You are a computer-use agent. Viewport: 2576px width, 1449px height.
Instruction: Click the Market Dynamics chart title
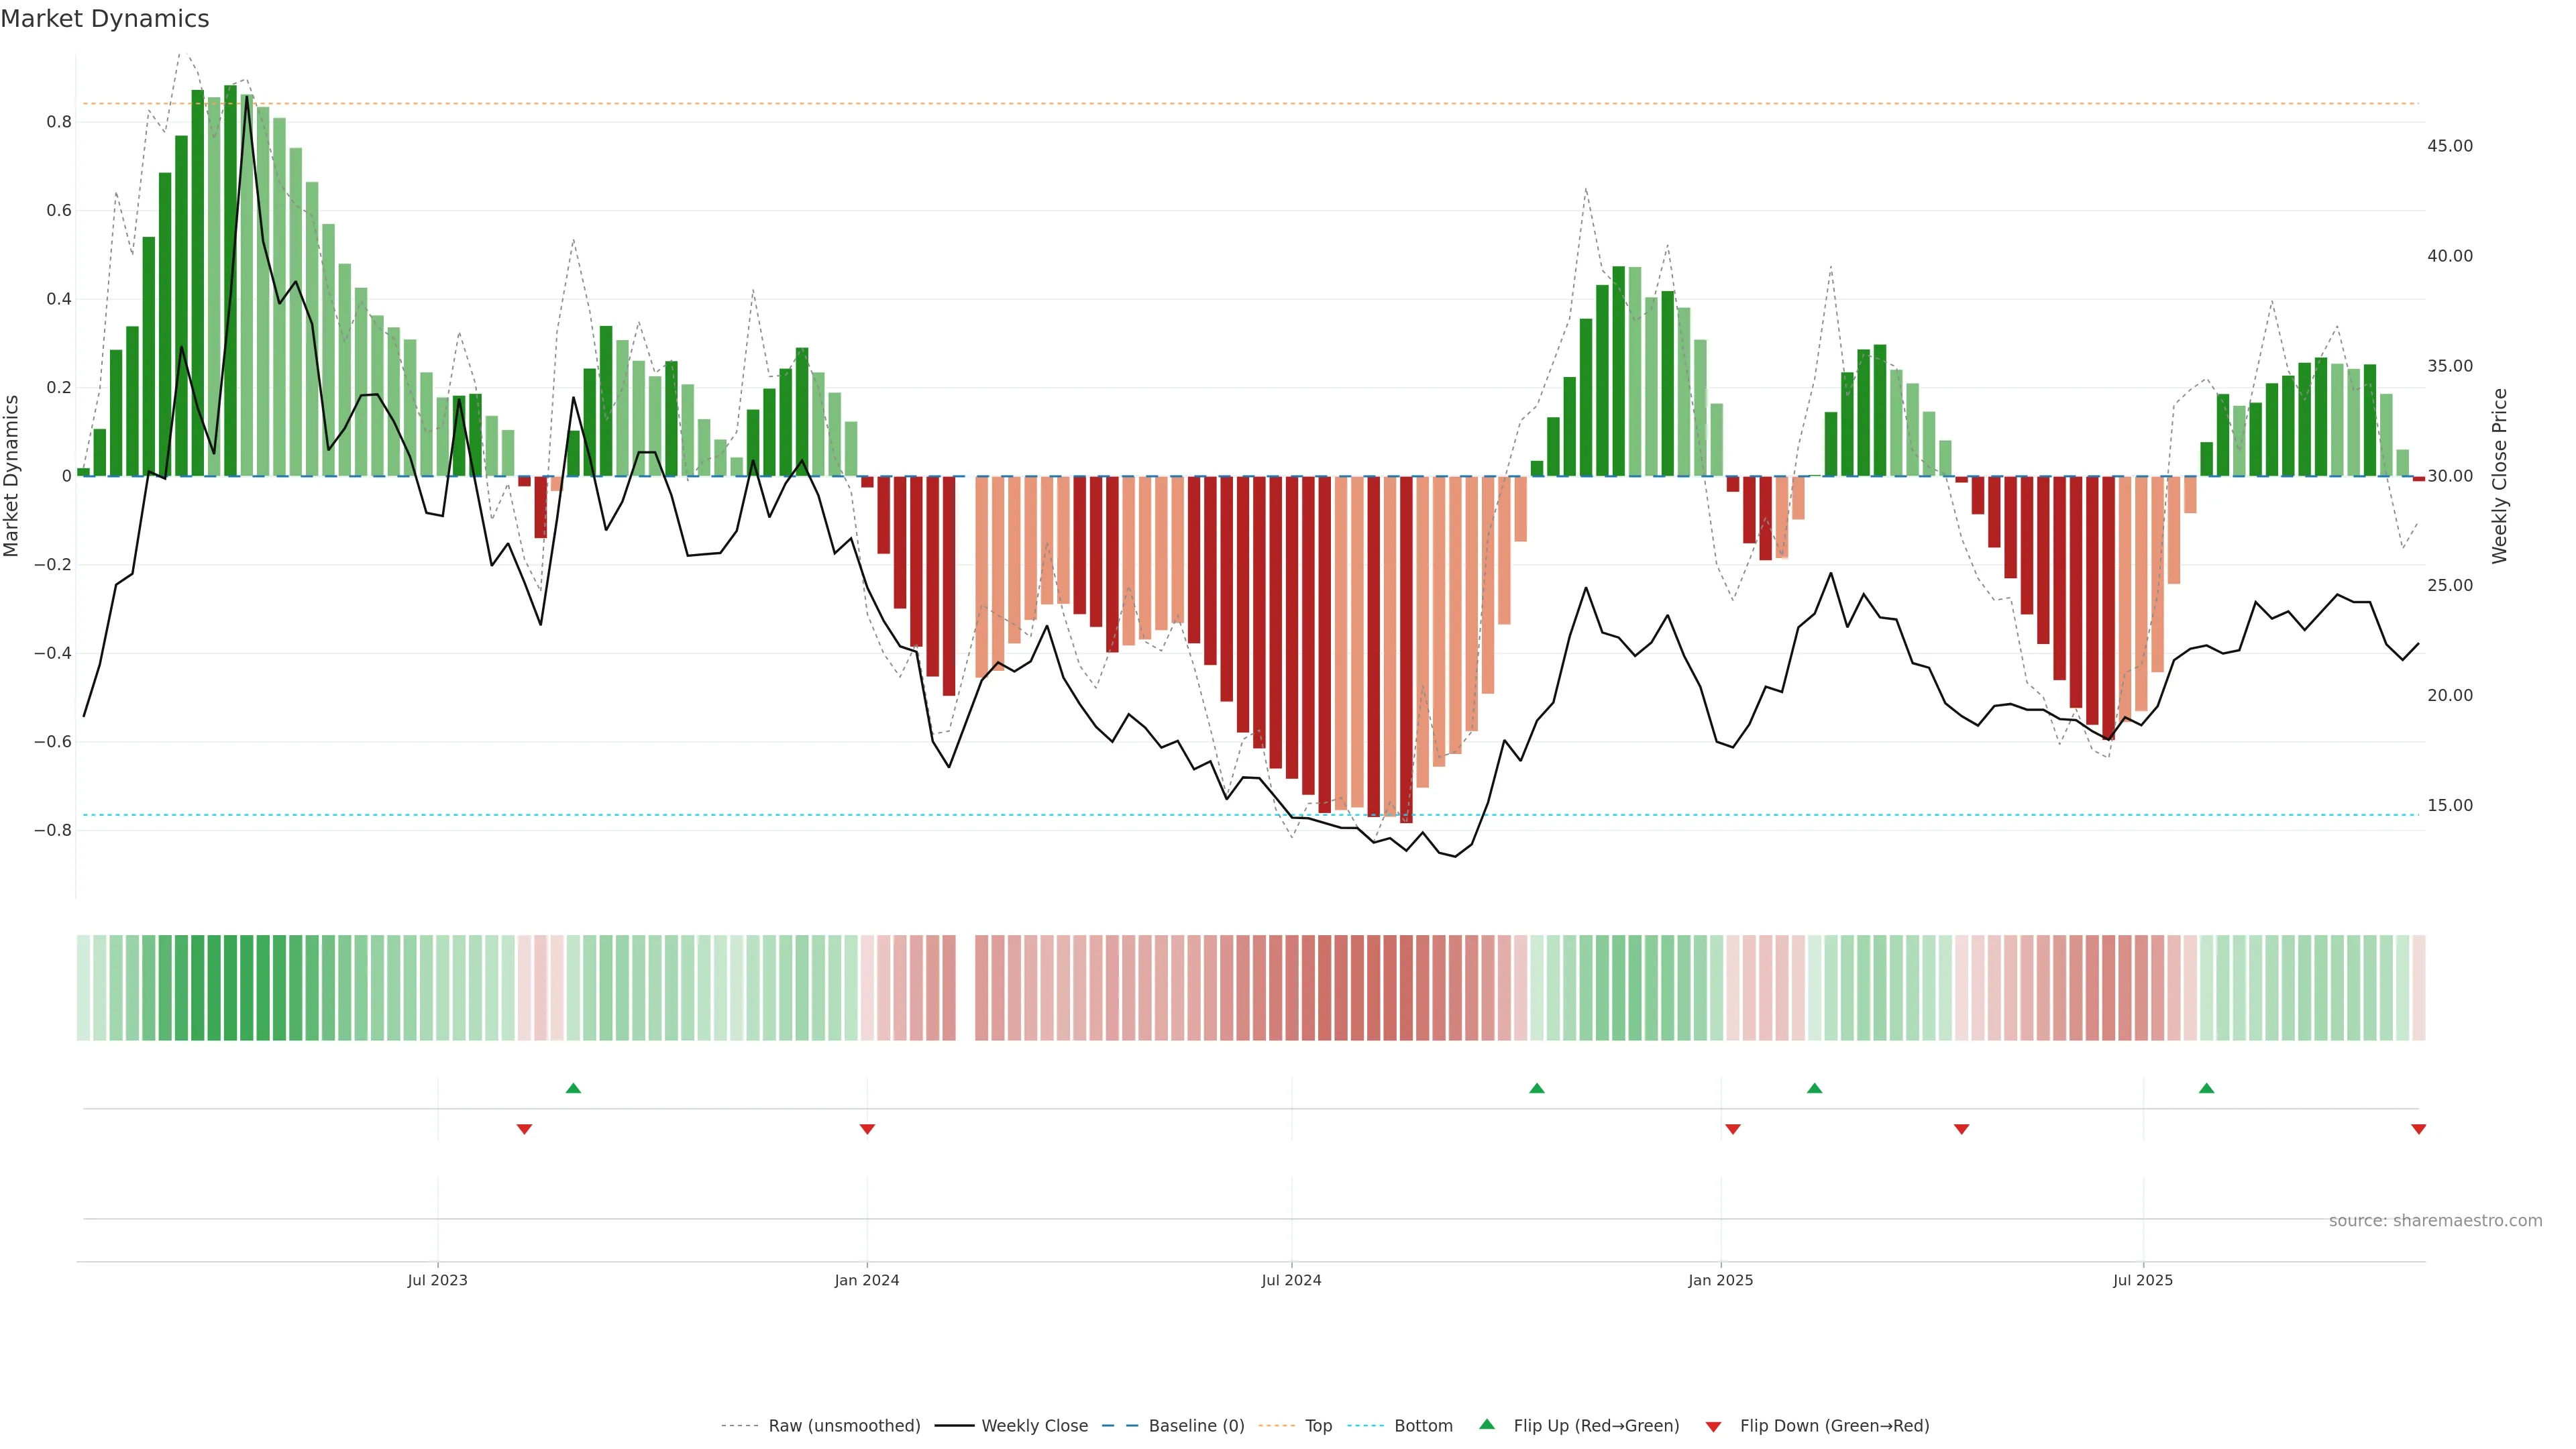coord(105,19)
